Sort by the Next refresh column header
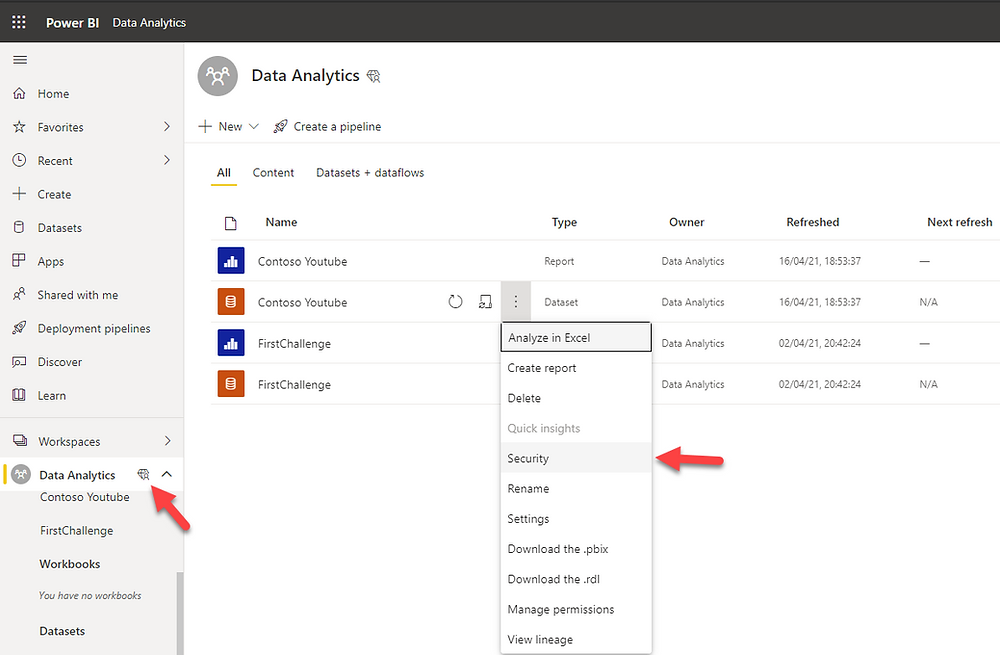The width and height of the screenshot is (1000, 655). 960,222
